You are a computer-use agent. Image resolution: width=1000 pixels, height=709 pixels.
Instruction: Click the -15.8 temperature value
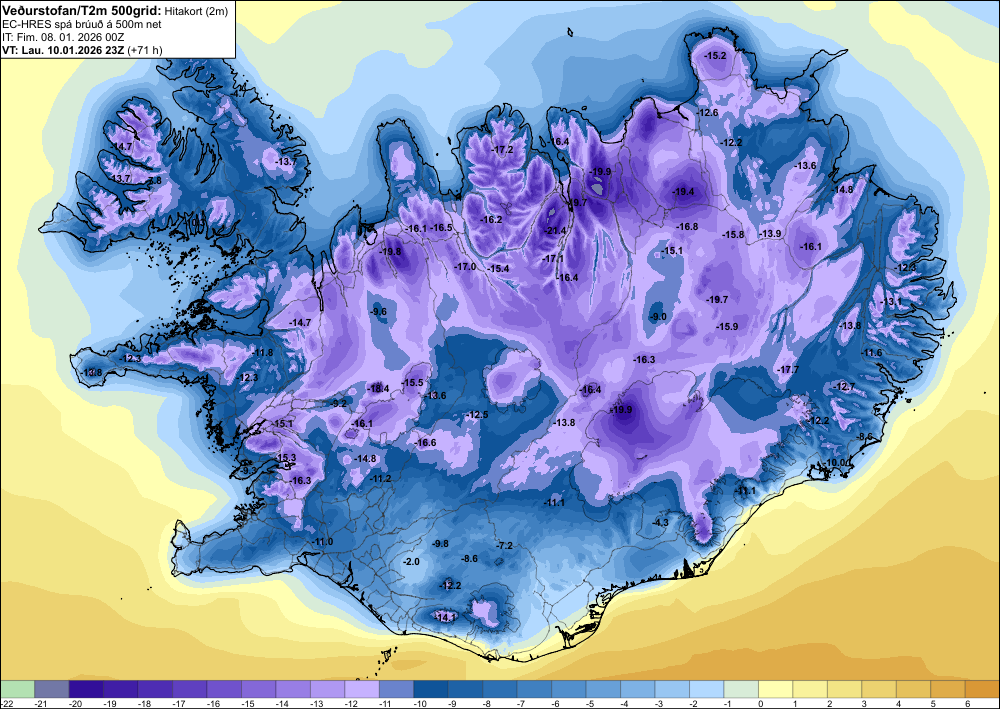pos(733,235)
